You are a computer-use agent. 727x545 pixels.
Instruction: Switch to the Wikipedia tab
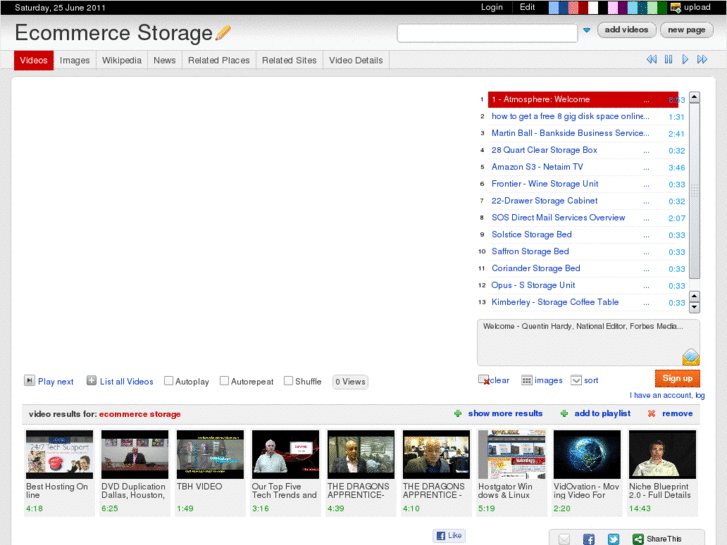[121, 60]
